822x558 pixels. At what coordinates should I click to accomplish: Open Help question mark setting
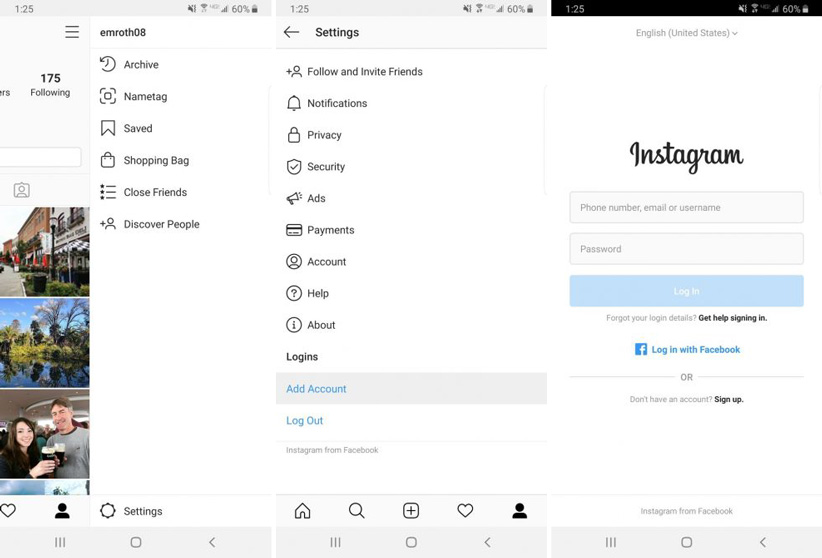coord(411,293)
